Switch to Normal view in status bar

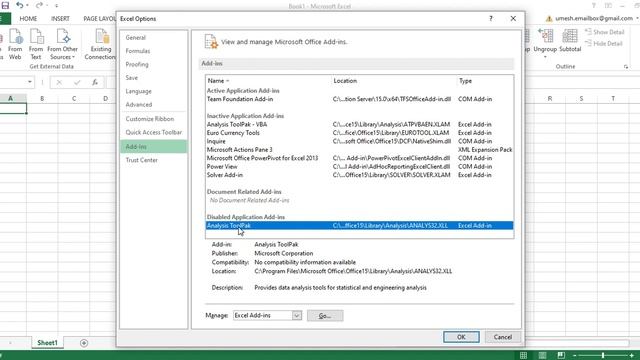pos(523,355)
